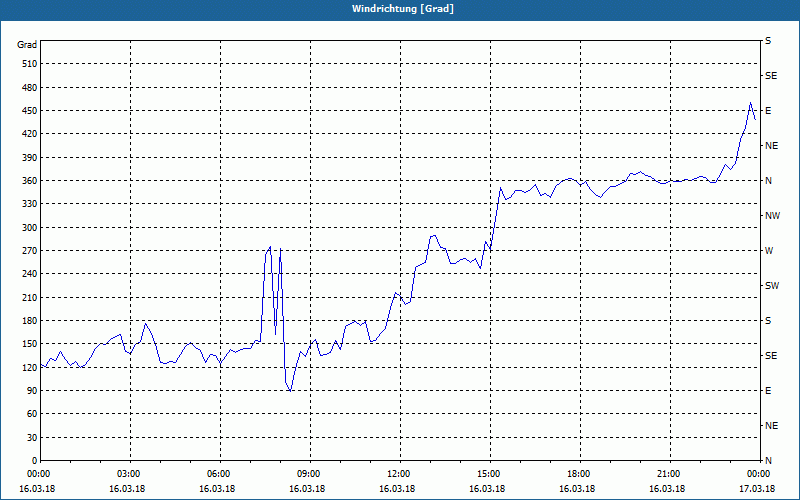Click the E compass label level with 450
This screenshot has width=800, height=500.
768,111
